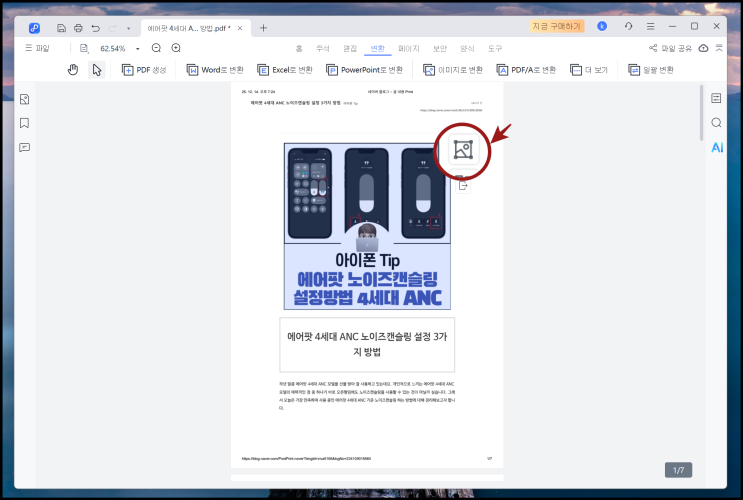
Task: Convert to Word with Word로 변환
Action: point(215,70)
